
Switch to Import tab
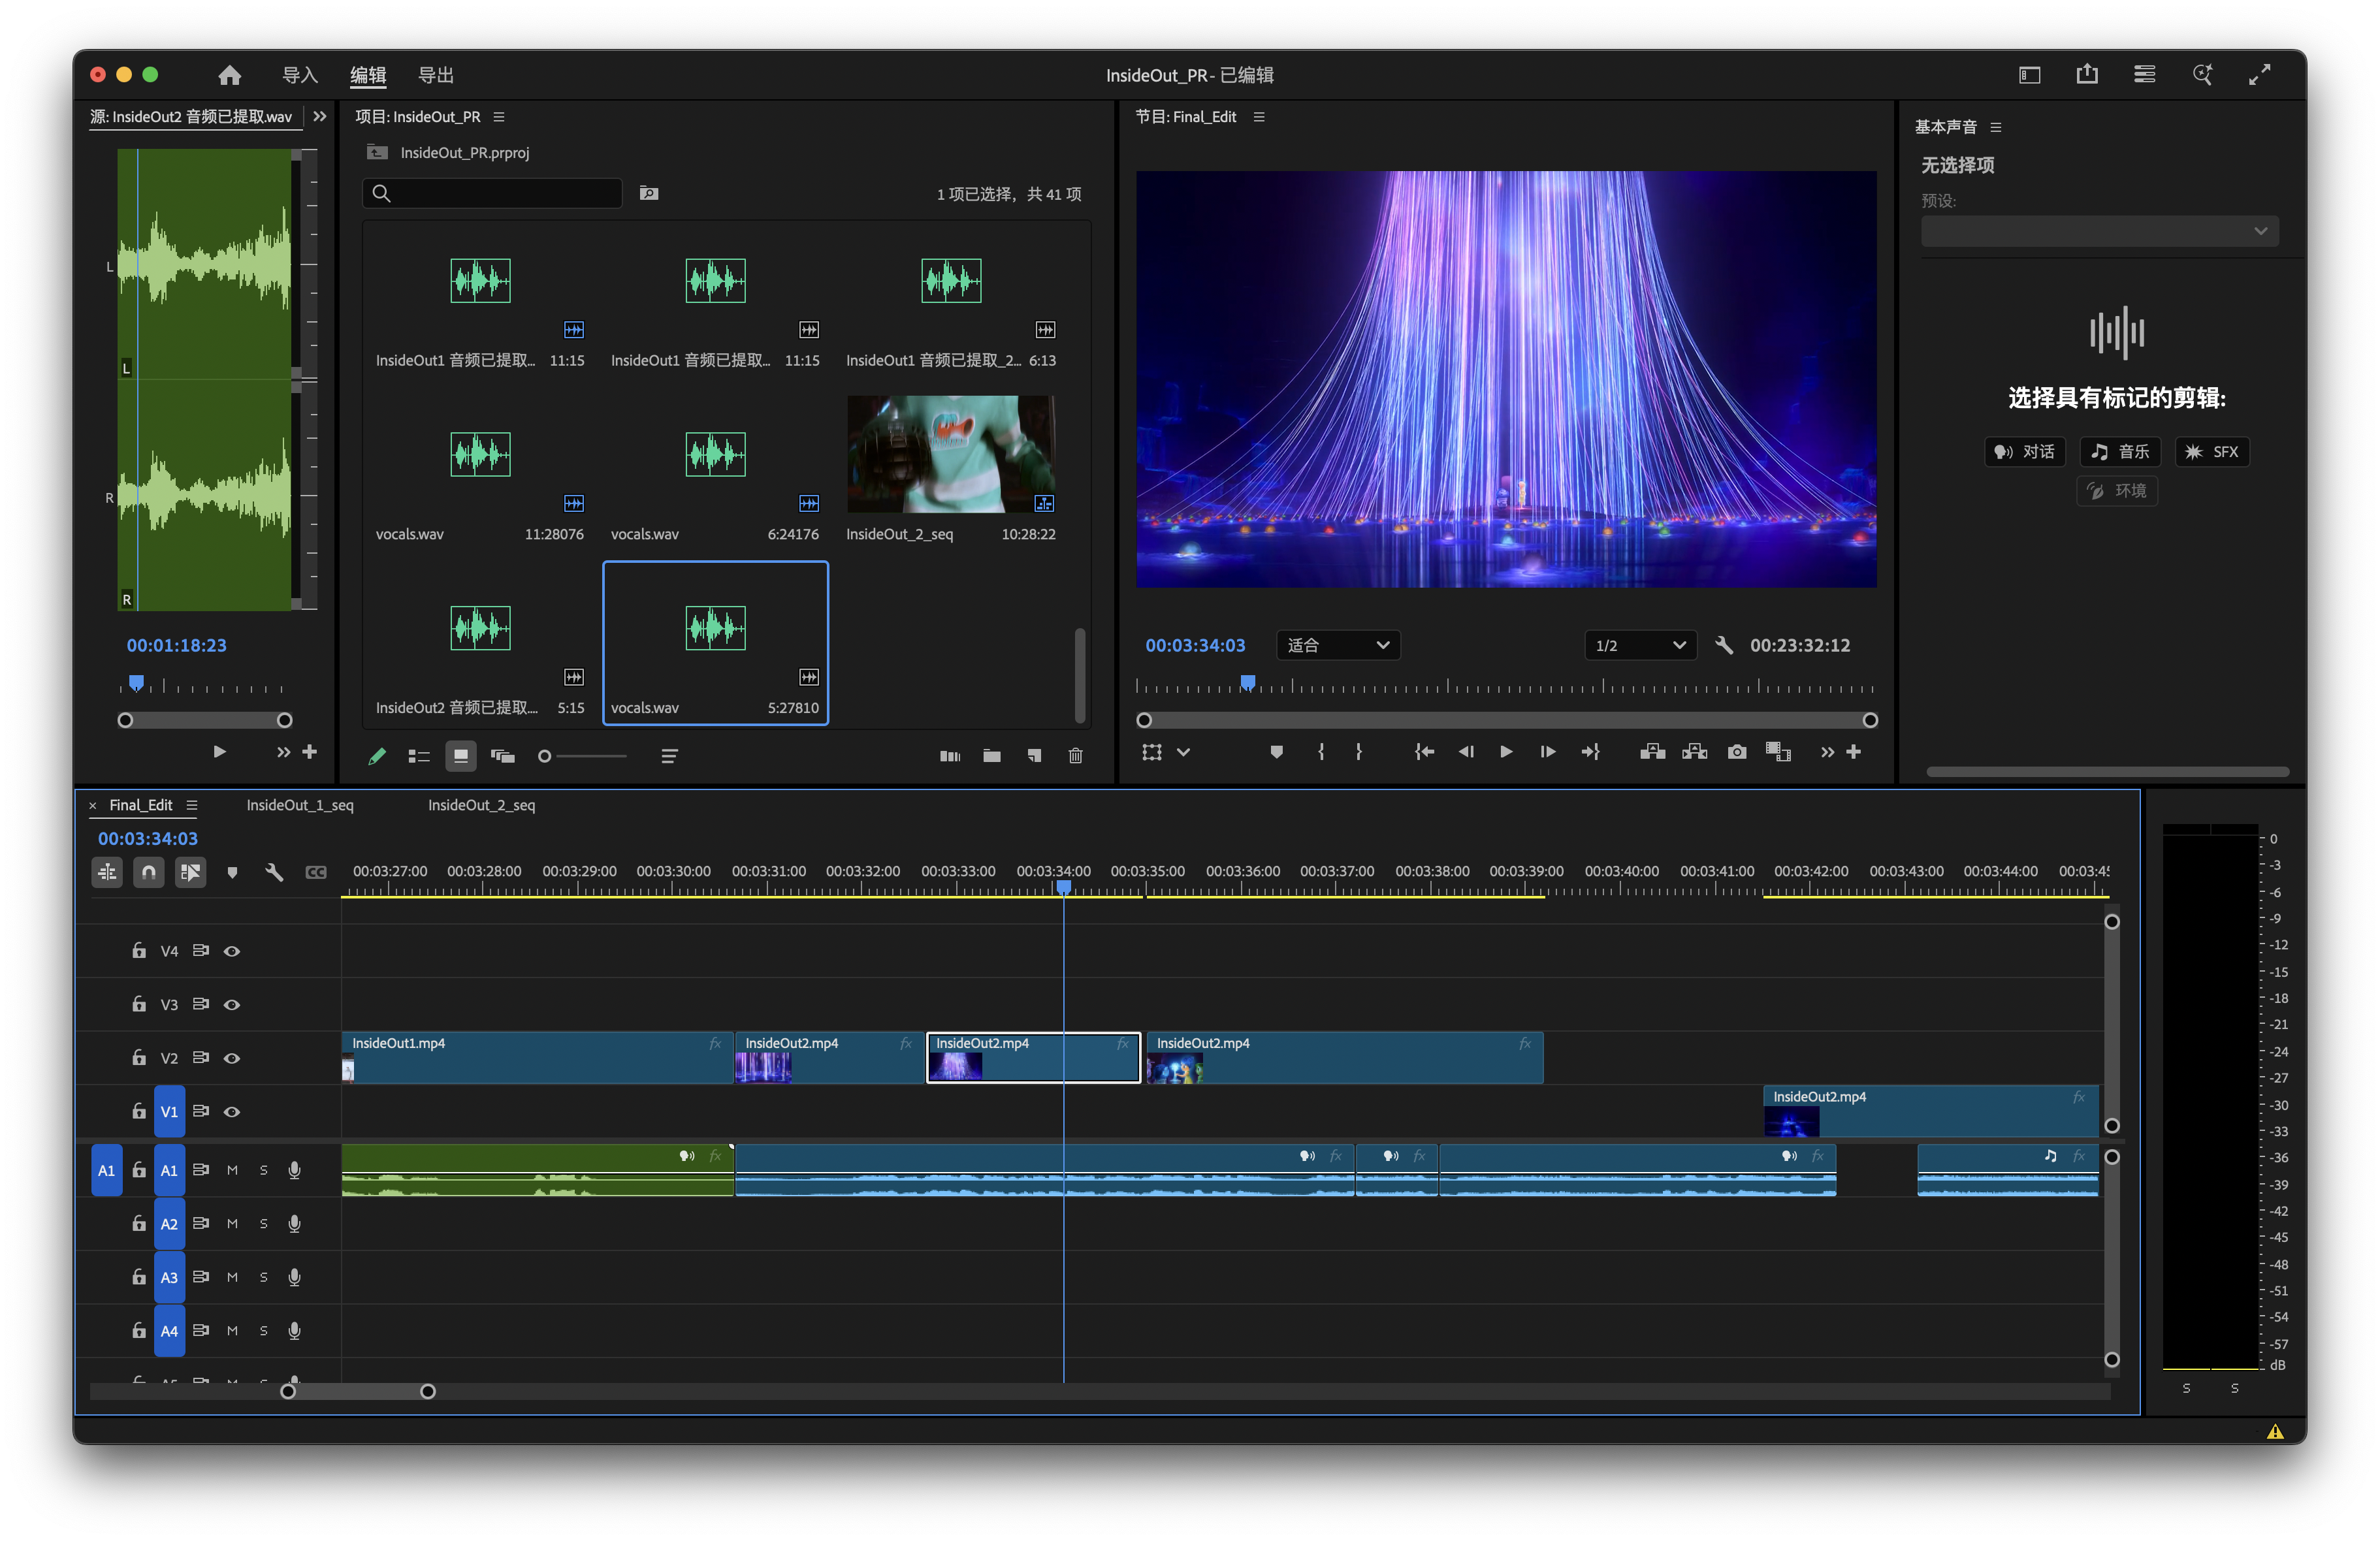click(300, 75)
